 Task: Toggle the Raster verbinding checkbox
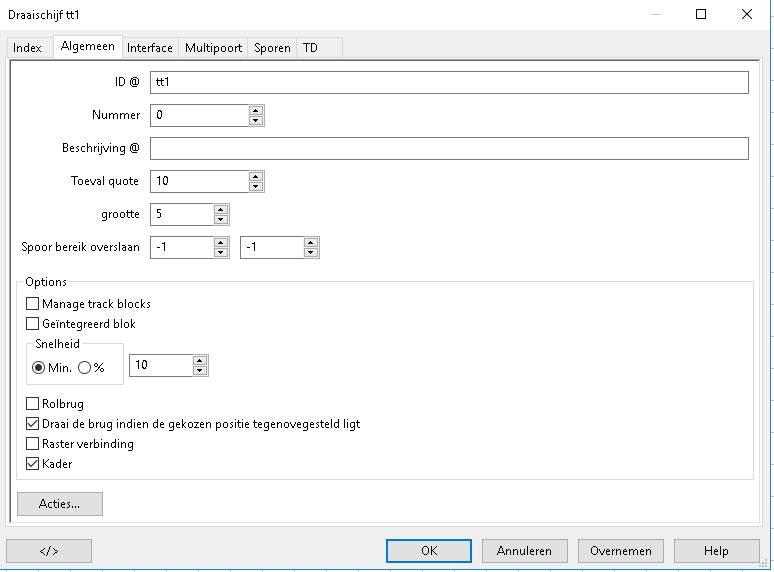tap(33, 444)
